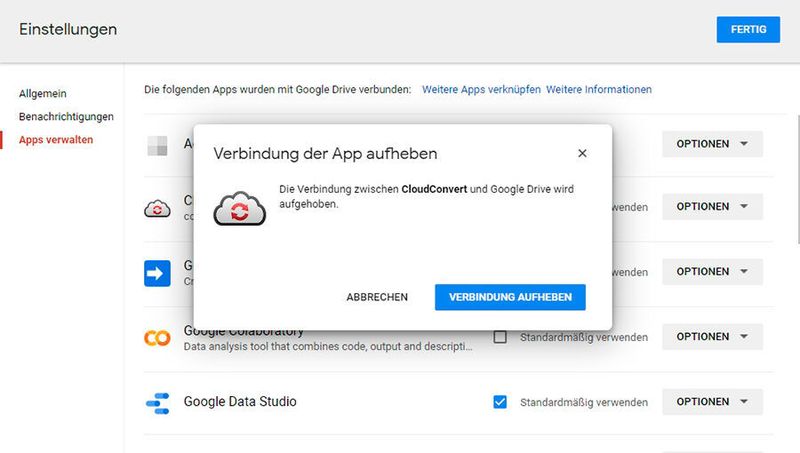Click the Google Data Studio icon

pos(157,403)
